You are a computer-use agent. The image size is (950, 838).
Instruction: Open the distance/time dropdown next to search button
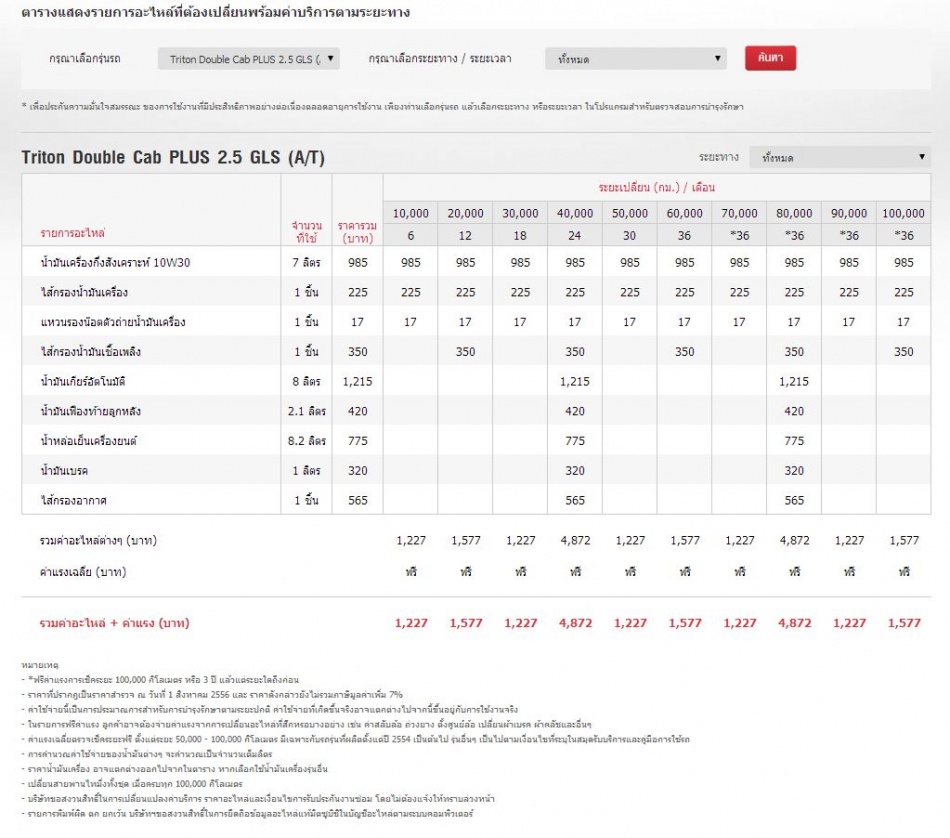tap(636, 59)
